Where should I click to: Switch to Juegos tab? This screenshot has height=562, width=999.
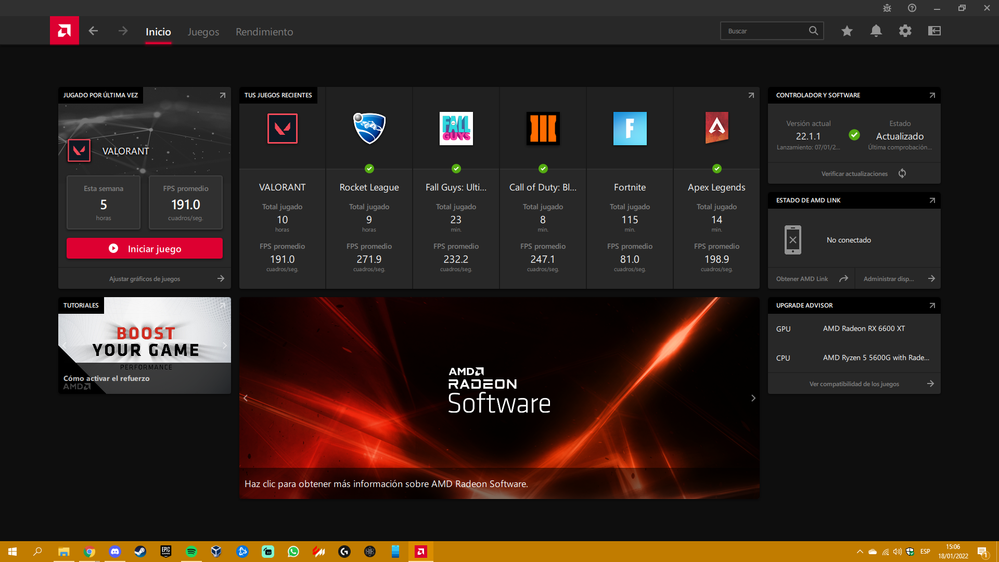[x=203, y=32]
